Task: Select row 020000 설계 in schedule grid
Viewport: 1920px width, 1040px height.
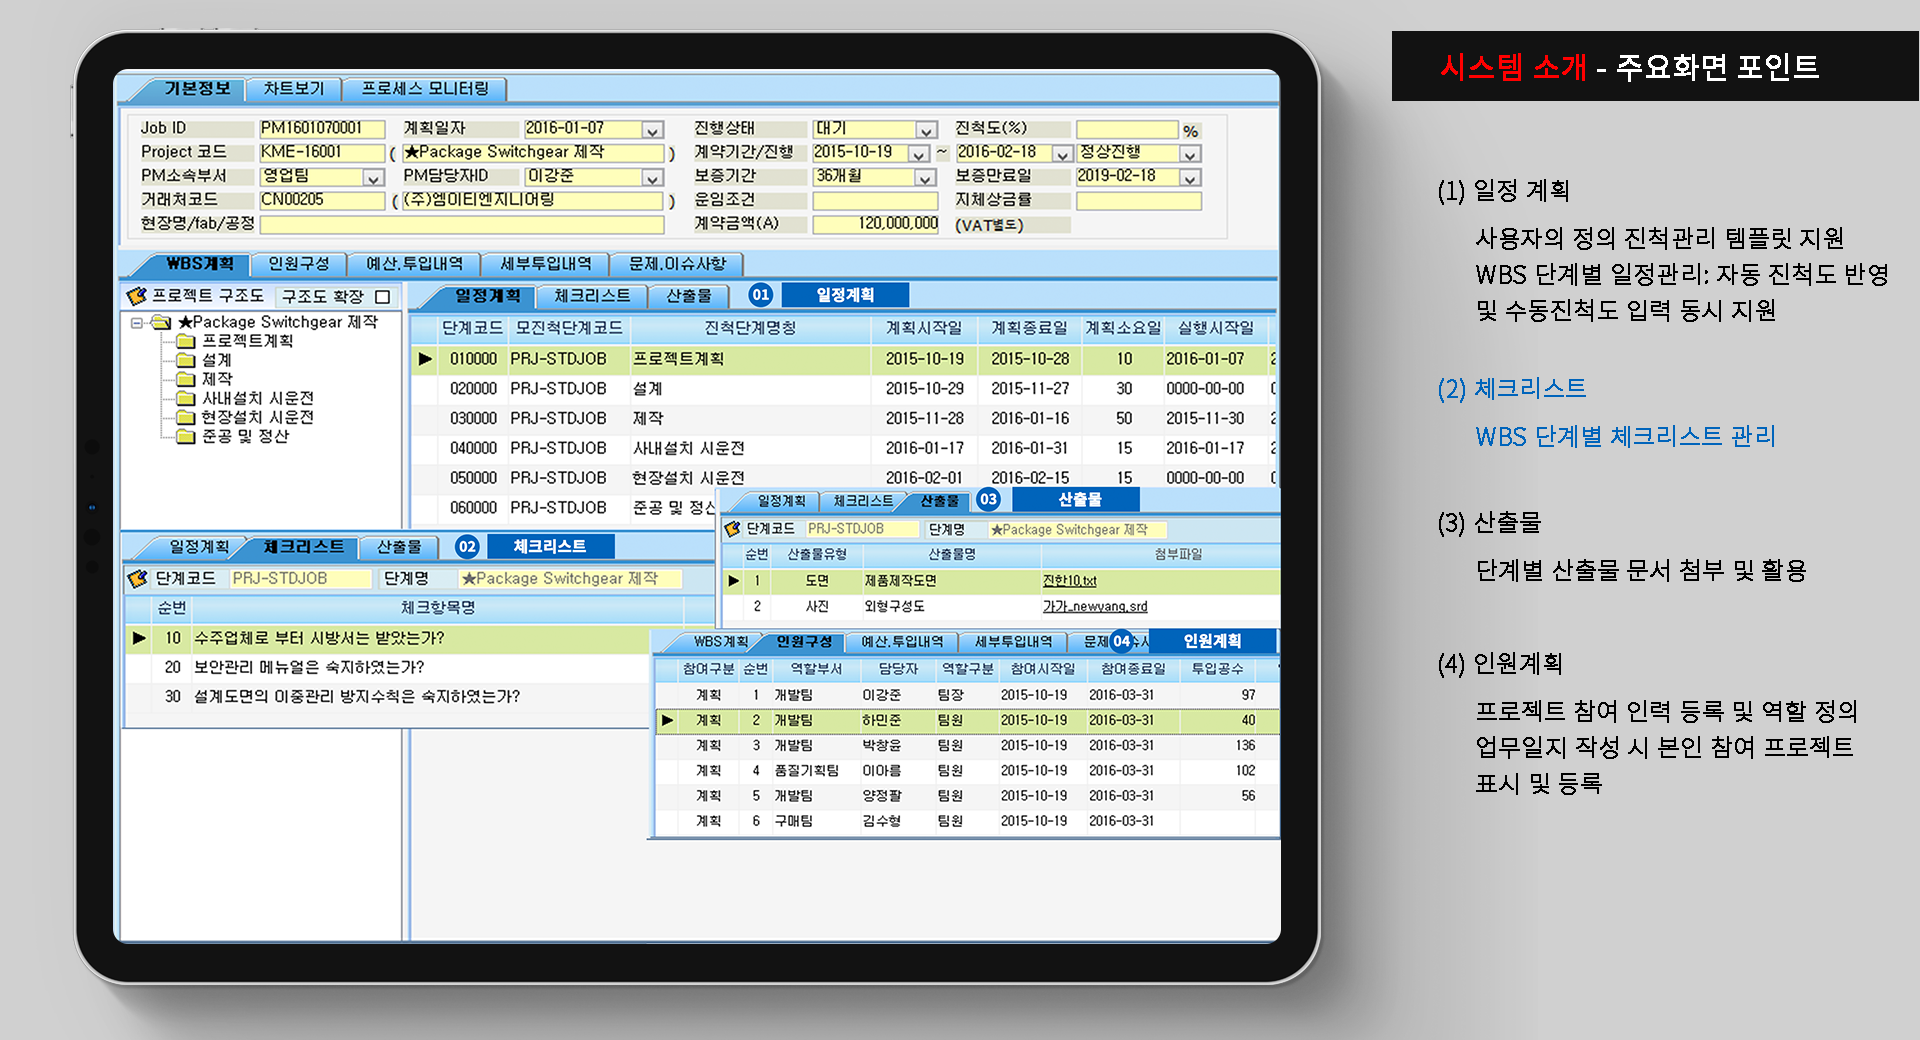Action: pyautogui.click(x=843, y=388)
